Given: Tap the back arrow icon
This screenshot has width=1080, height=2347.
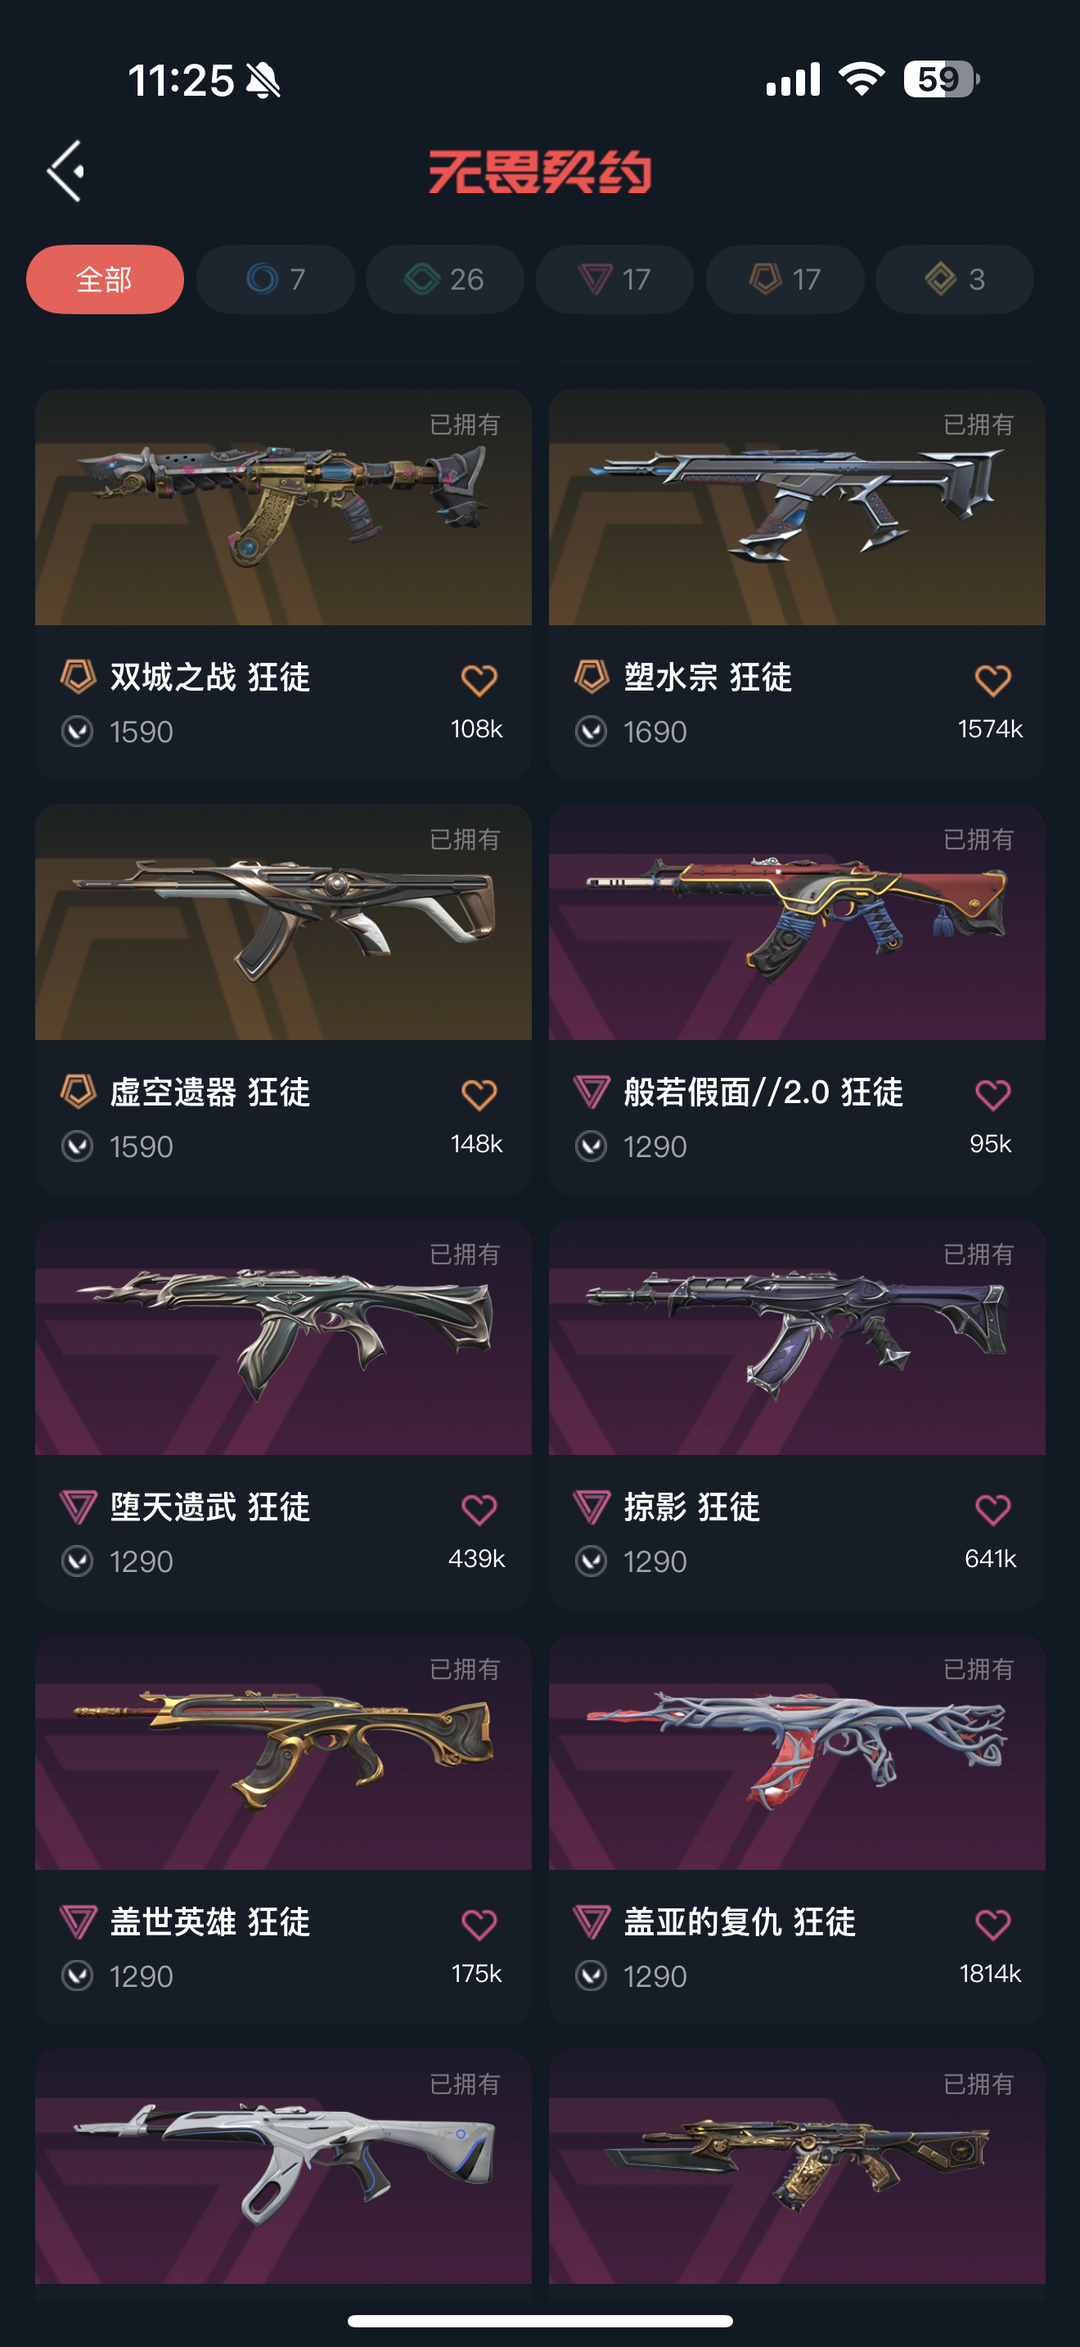Looking at the screenshot, I should point(66,171).
